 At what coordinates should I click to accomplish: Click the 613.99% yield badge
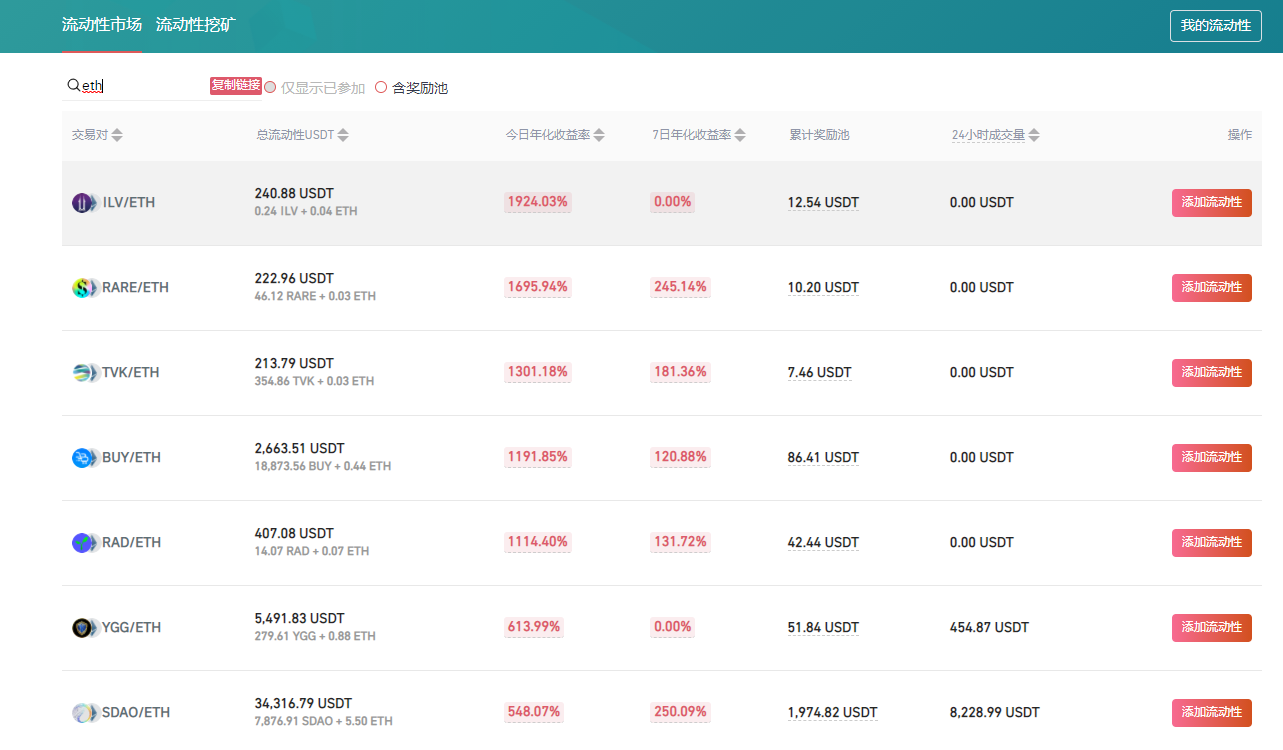click(534, 627)
